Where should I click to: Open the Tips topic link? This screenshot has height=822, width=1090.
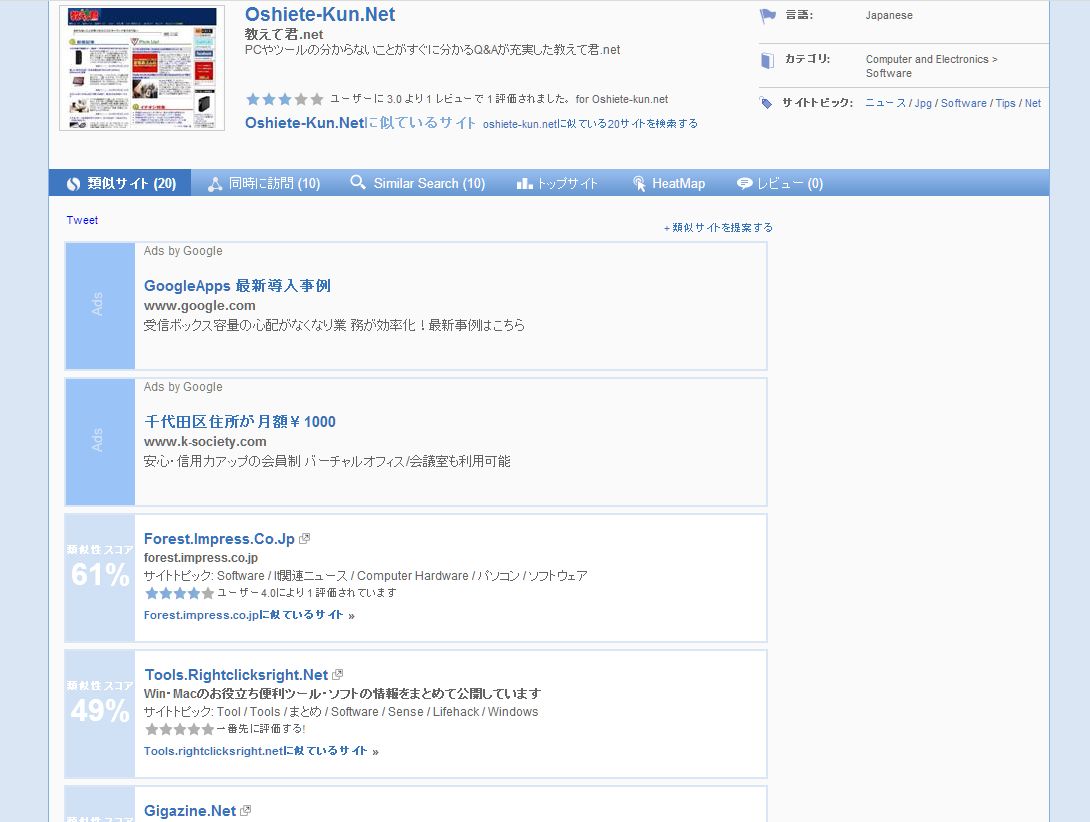[x=1005, y=103]
